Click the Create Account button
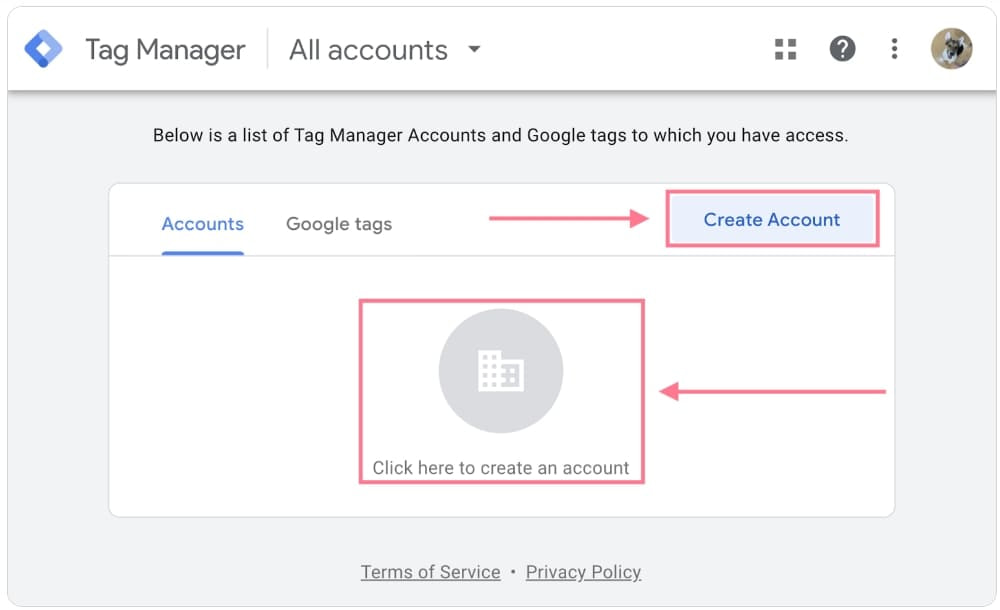 772,219
